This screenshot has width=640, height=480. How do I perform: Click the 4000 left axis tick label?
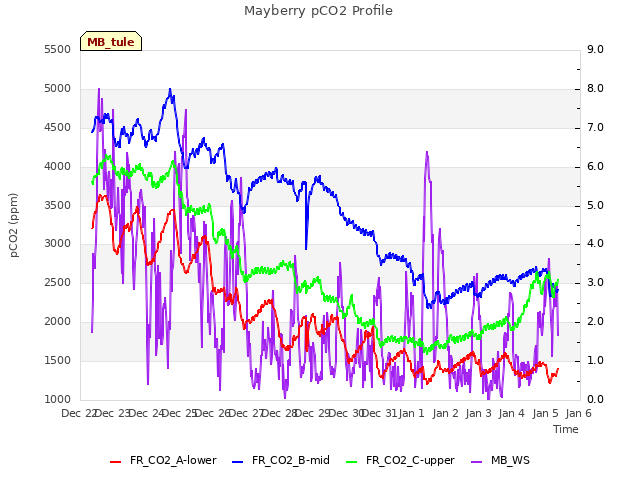58,167
